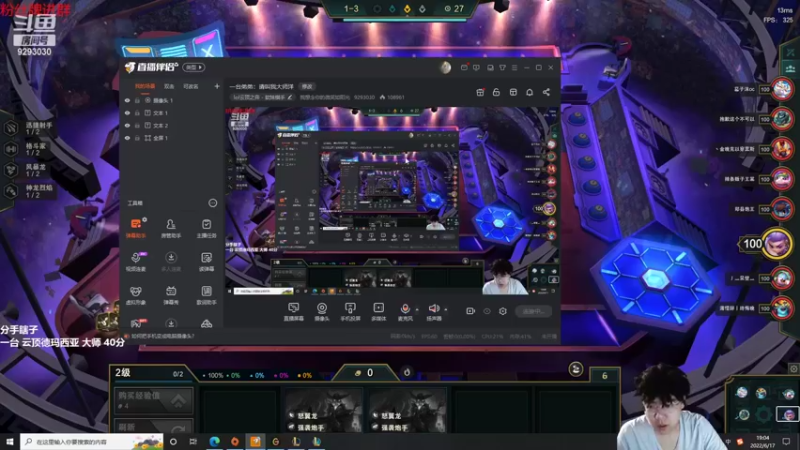Open the 弹幕助手 tool in toolbox
Image resolution: width=800 pixels, height=450 pixels.
136,228
